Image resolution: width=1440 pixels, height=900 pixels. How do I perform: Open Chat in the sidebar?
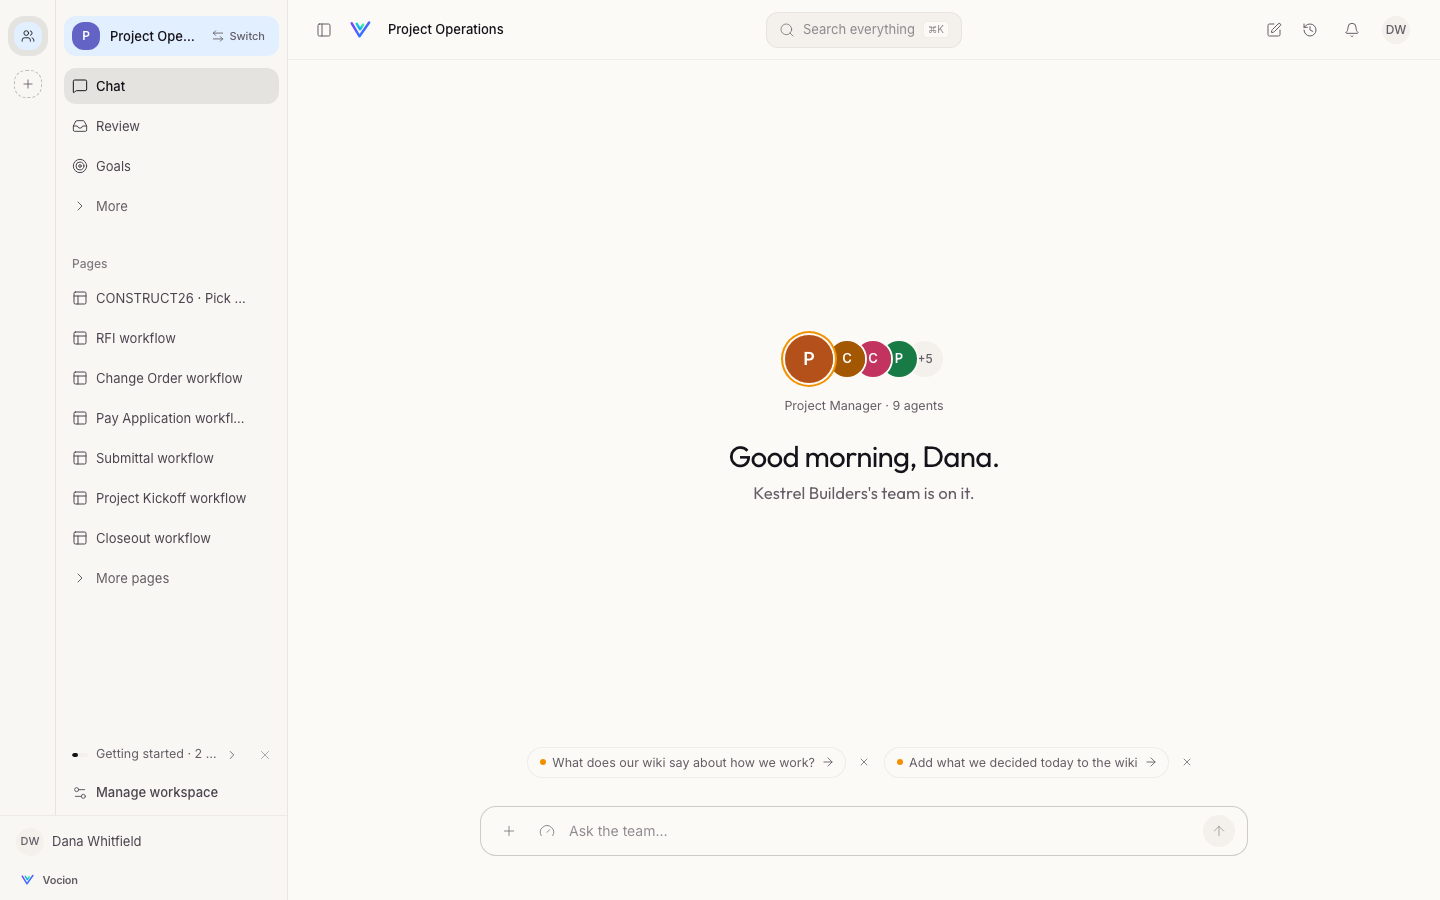click(x=172, y=86)
